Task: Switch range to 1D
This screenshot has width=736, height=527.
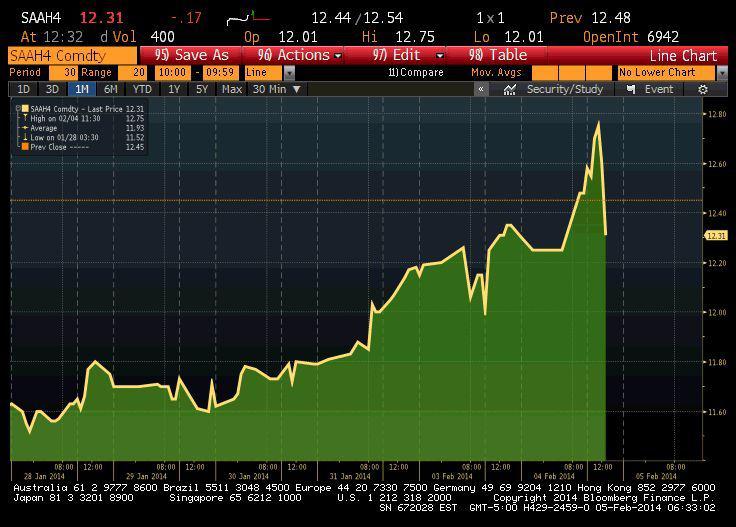Action: click(x=23, y=89)
